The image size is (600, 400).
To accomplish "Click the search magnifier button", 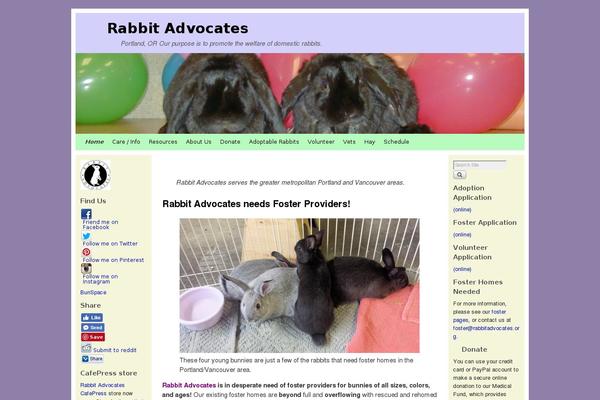I will (460, 175).
